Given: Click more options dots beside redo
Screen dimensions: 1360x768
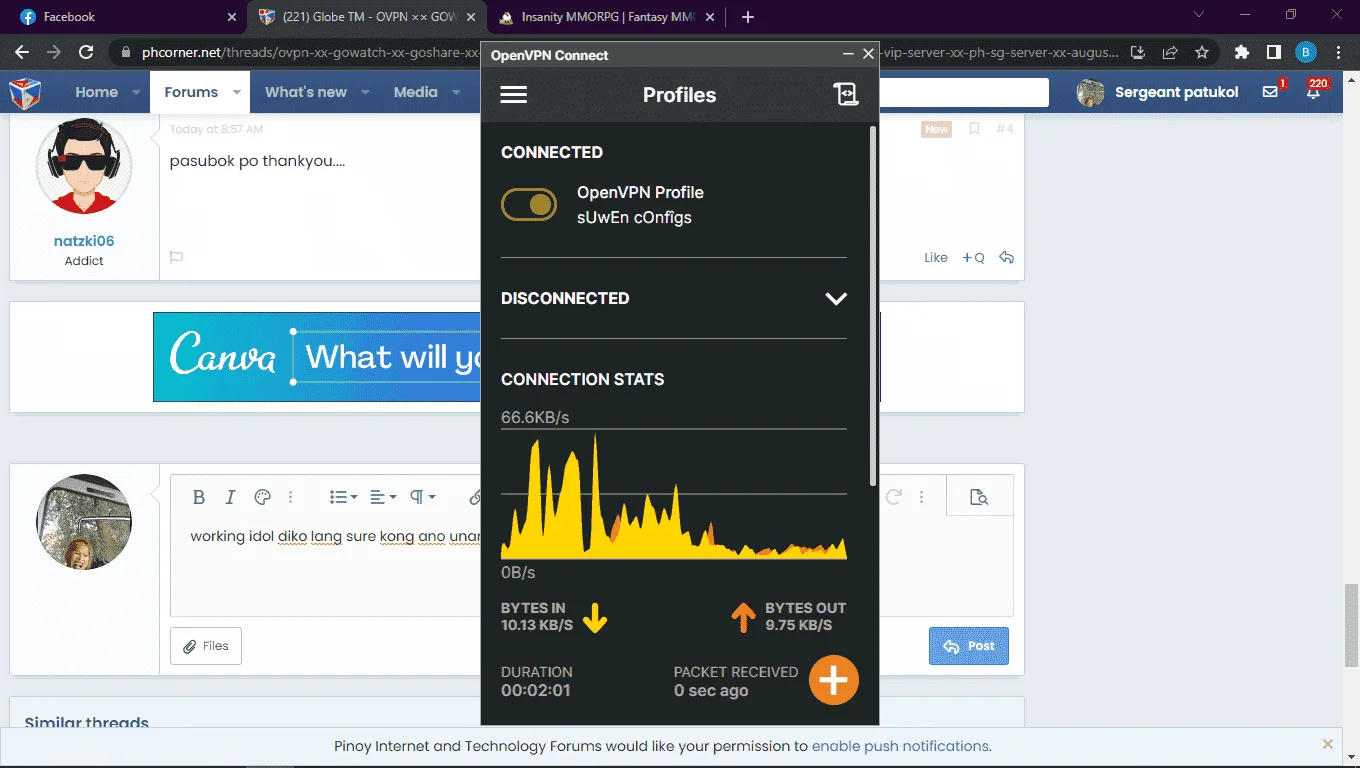Looking at the screenshot, I should click(922, 497).
